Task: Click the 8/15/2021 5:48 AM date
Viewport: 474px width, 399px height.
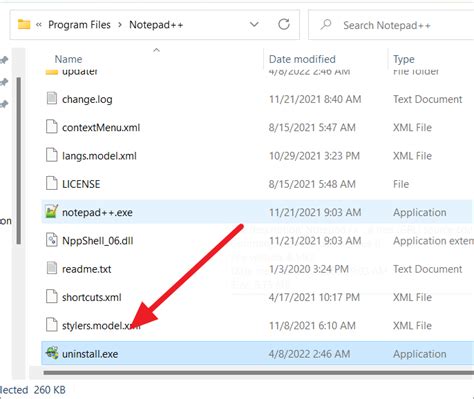Action: click(312, 184)
